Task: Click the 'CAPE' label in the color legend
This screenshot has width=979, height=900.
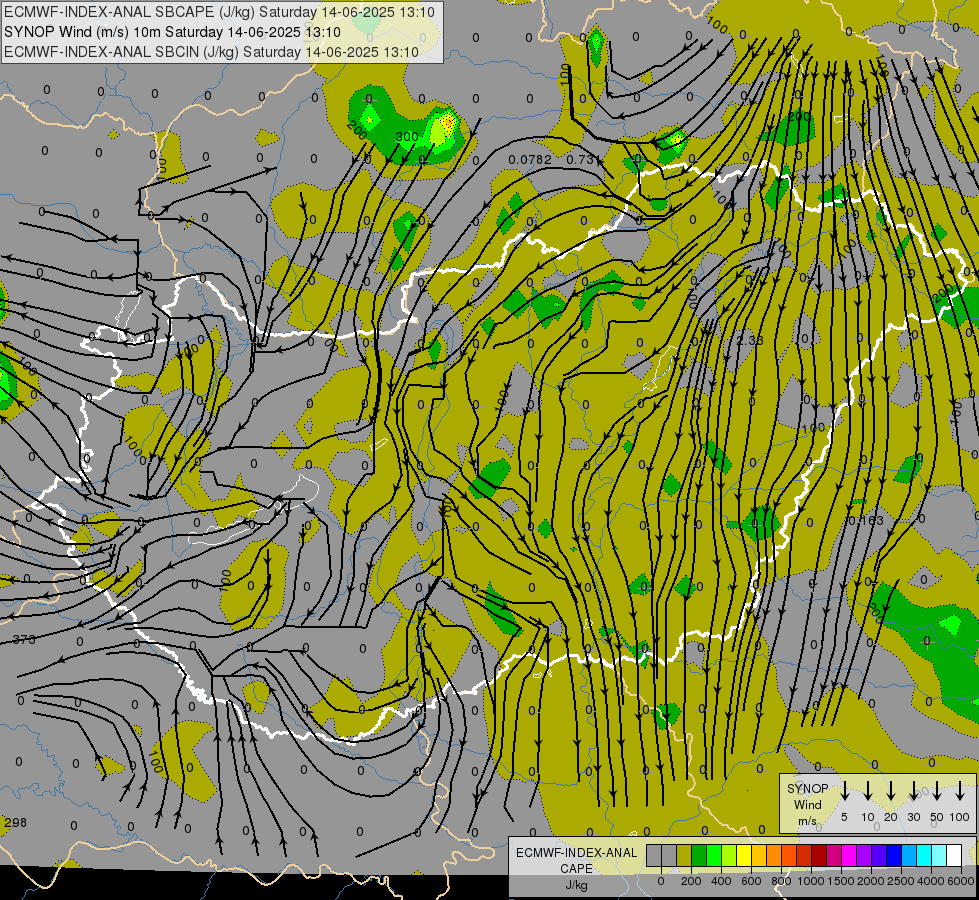Action: 576,868
